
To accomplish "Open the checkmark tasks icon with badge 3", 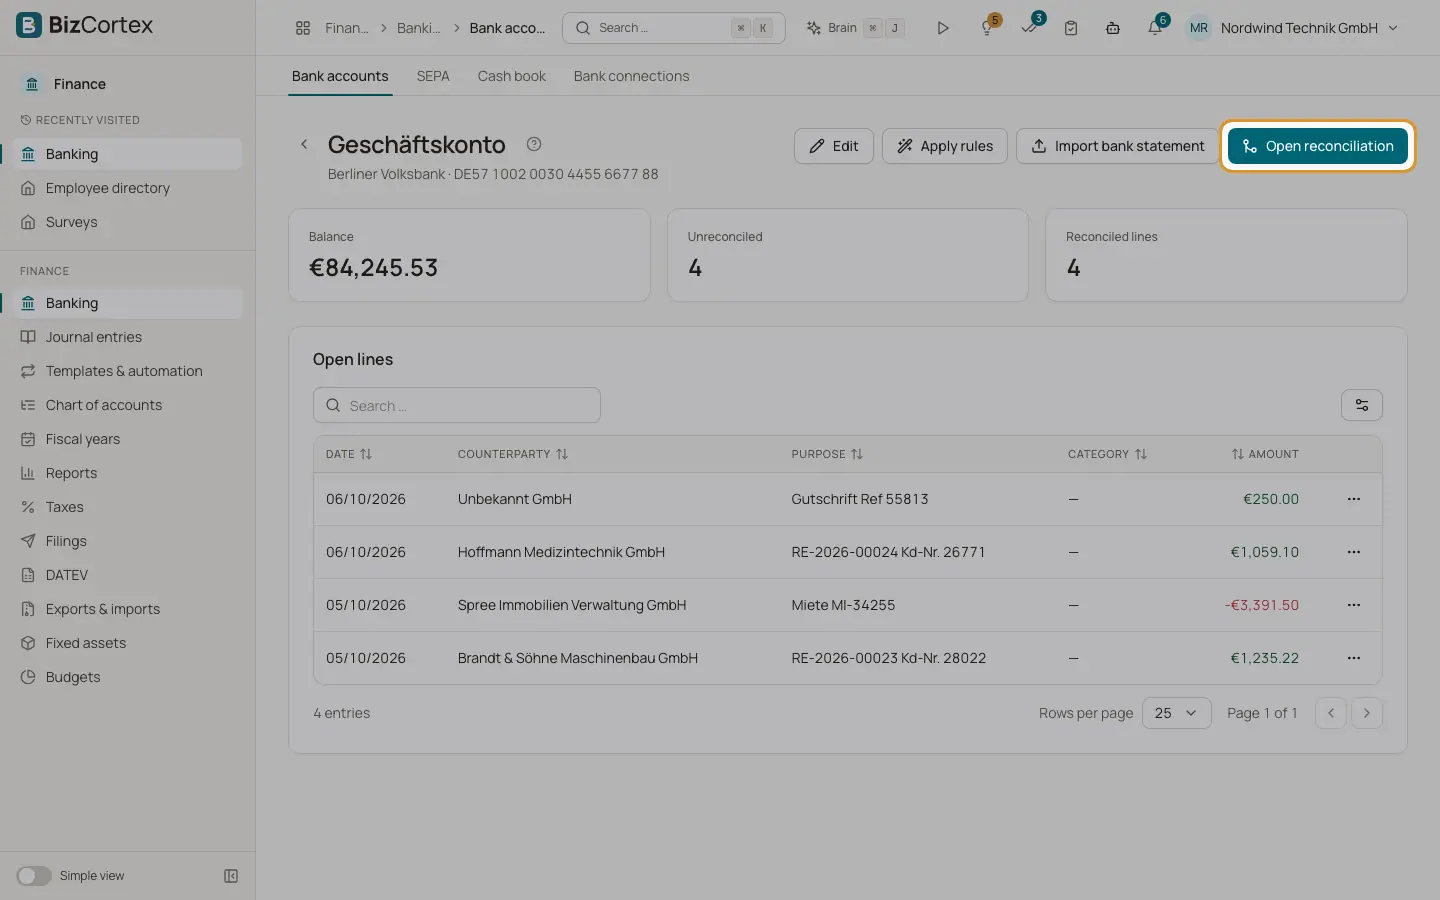I will pyautogui.click(x=1030, y=28).
